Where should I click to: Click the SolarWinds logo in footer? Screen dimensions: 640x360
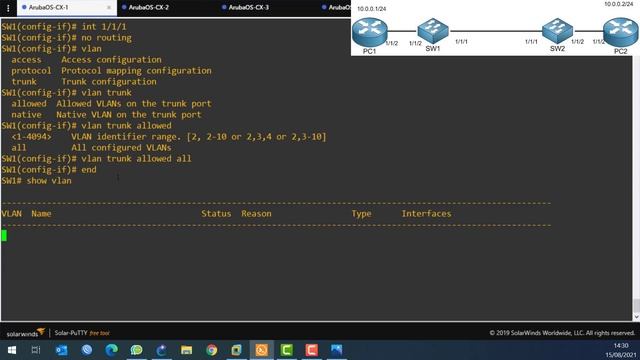25,332
